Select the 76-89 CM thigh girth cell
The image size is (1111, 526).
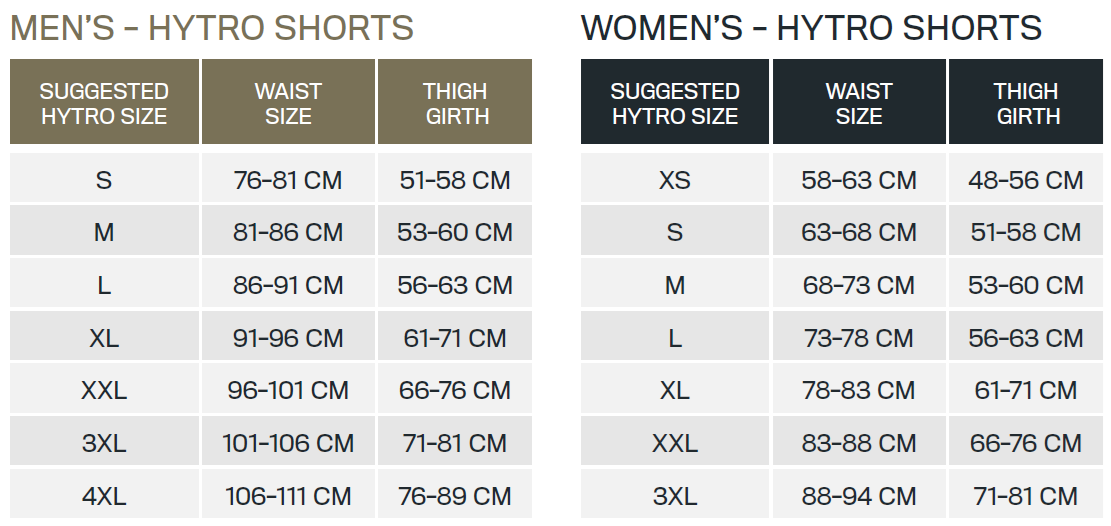455,495
